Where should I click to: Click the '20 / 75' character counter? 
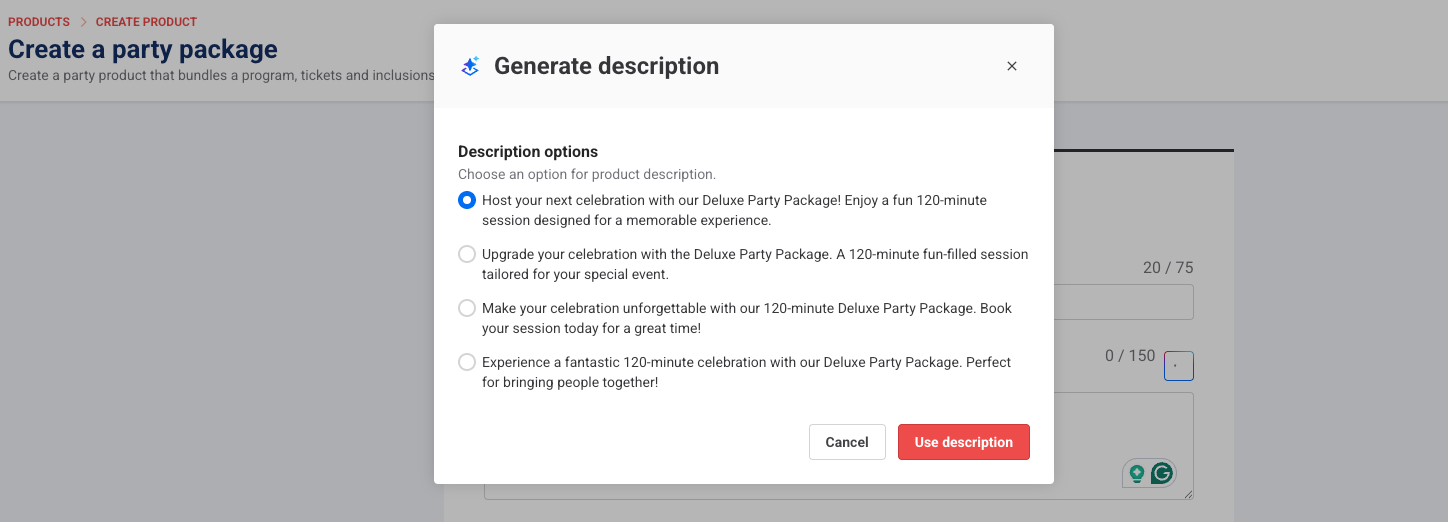click(1168, 268)
